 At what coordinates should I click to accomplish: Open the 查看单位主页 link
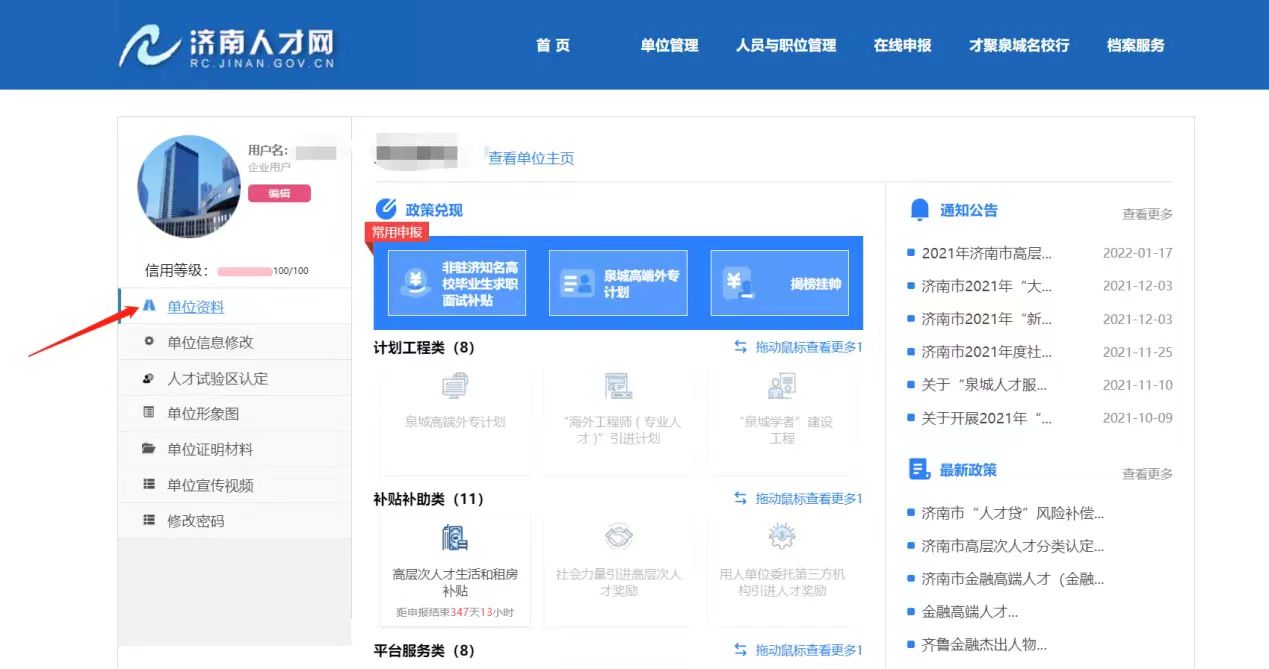point(531,158)
